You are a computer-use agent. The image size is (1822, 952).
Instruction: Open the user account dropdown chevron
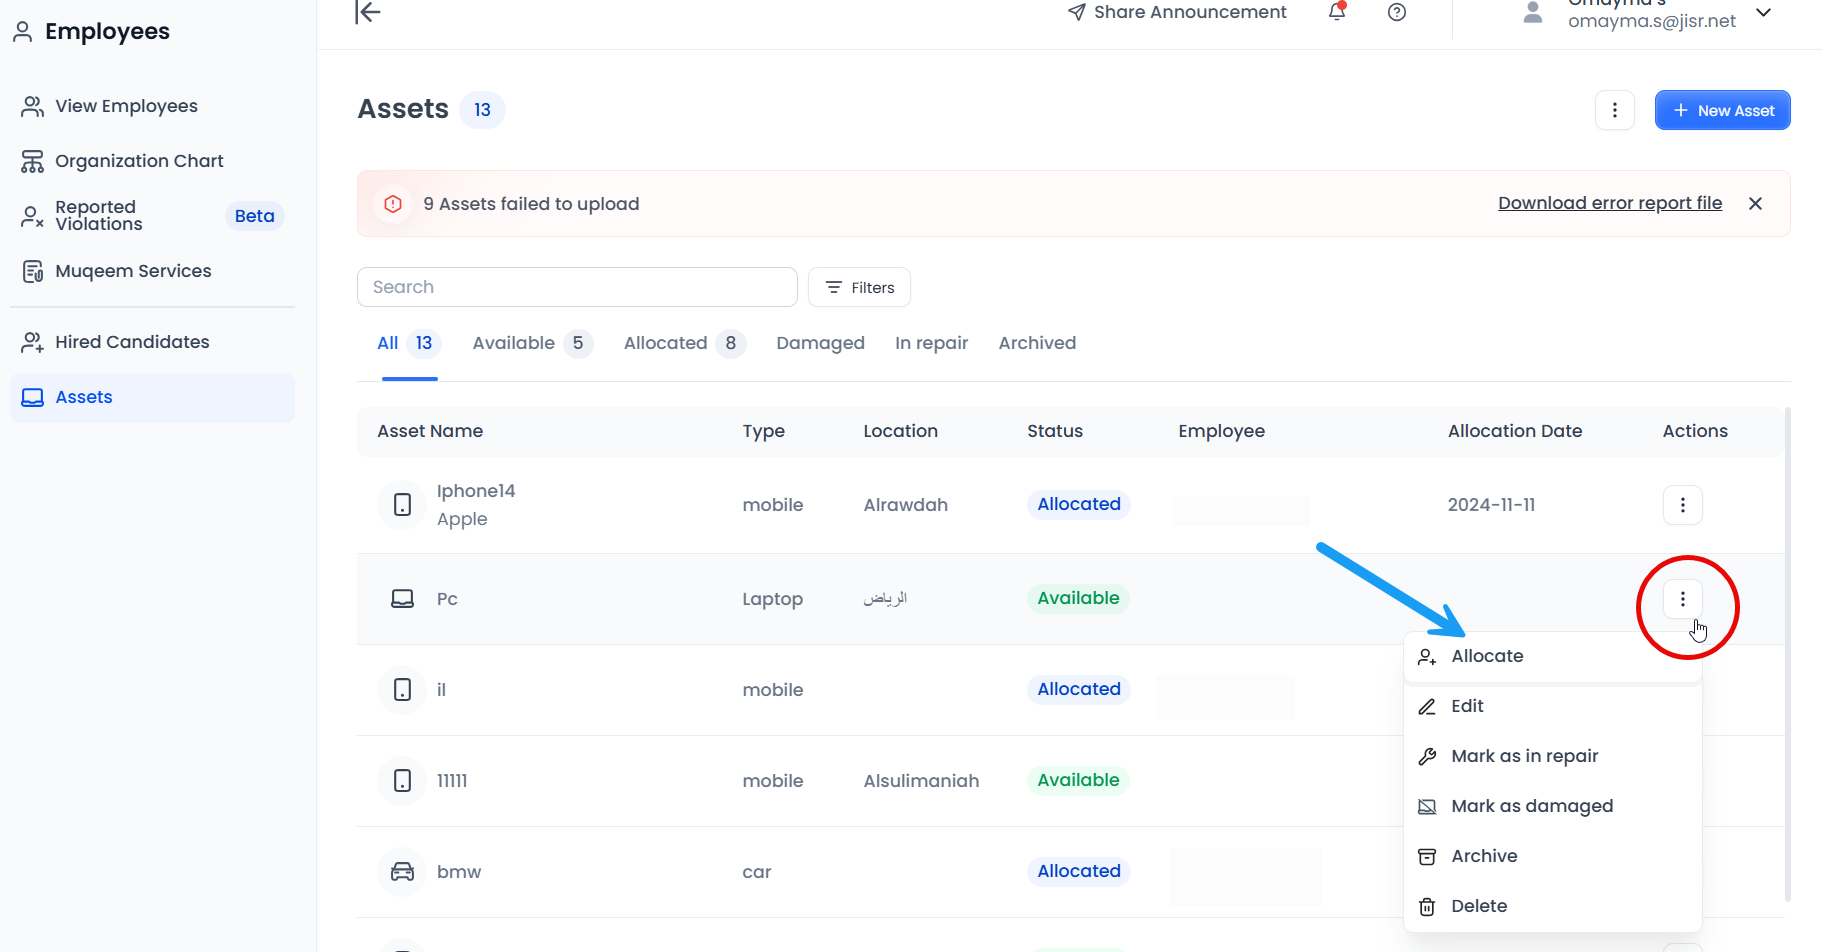1764,13
